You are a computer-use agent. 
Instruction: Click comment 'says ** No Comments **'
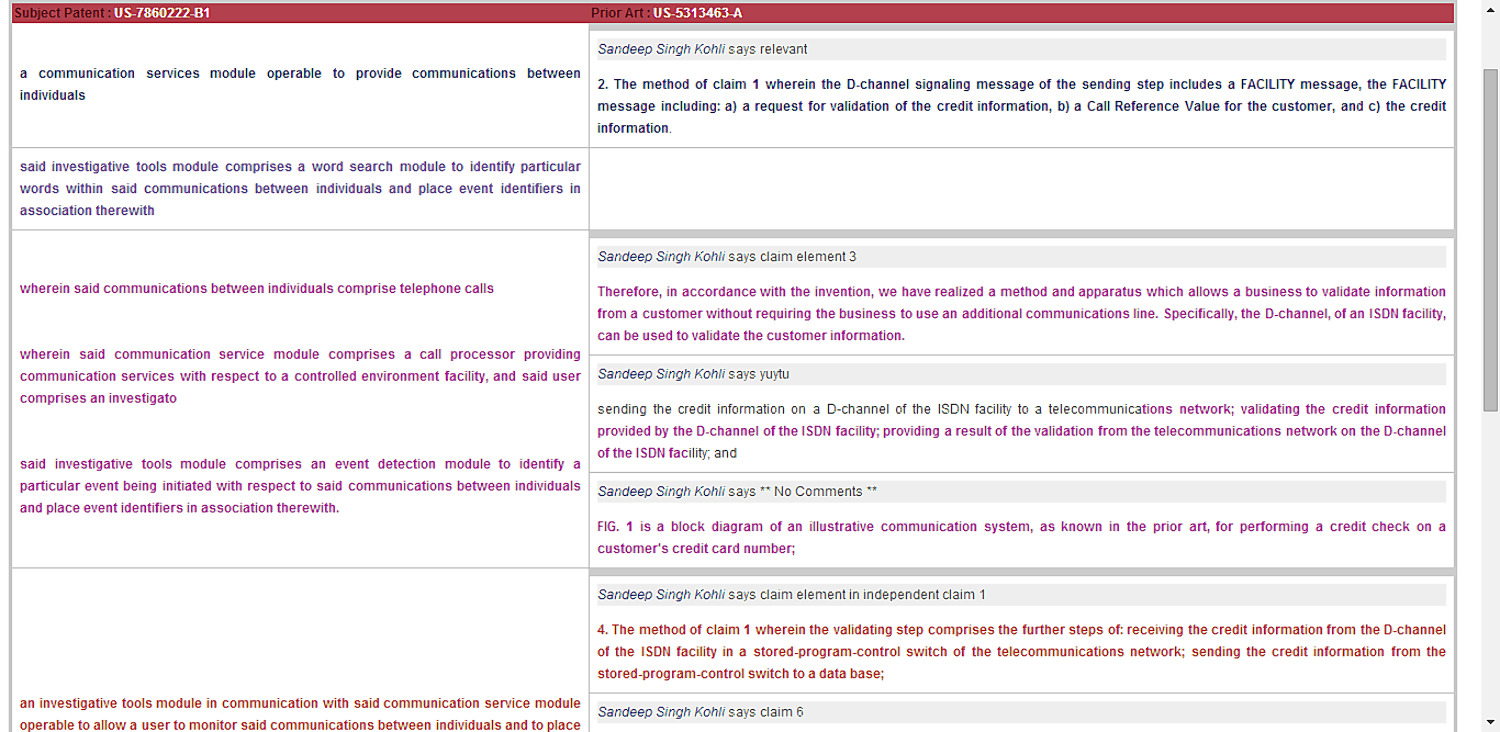(1021, 492)
